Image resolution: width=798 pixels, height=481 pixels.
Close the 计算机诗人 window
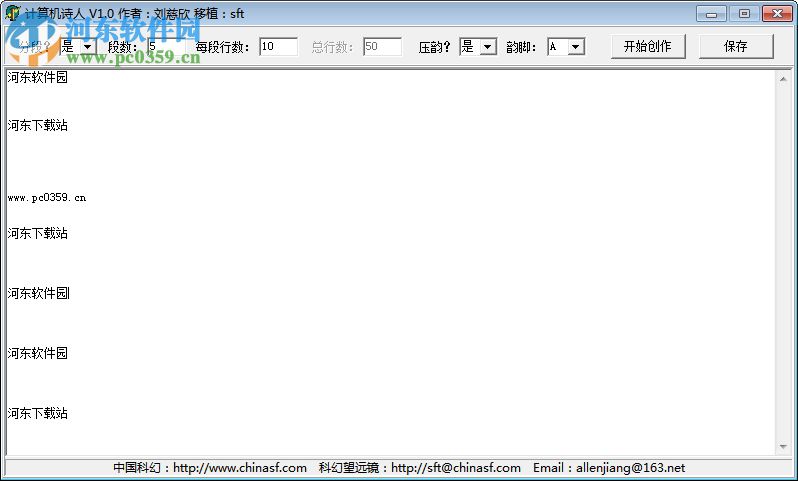click(x=777, y=14)
